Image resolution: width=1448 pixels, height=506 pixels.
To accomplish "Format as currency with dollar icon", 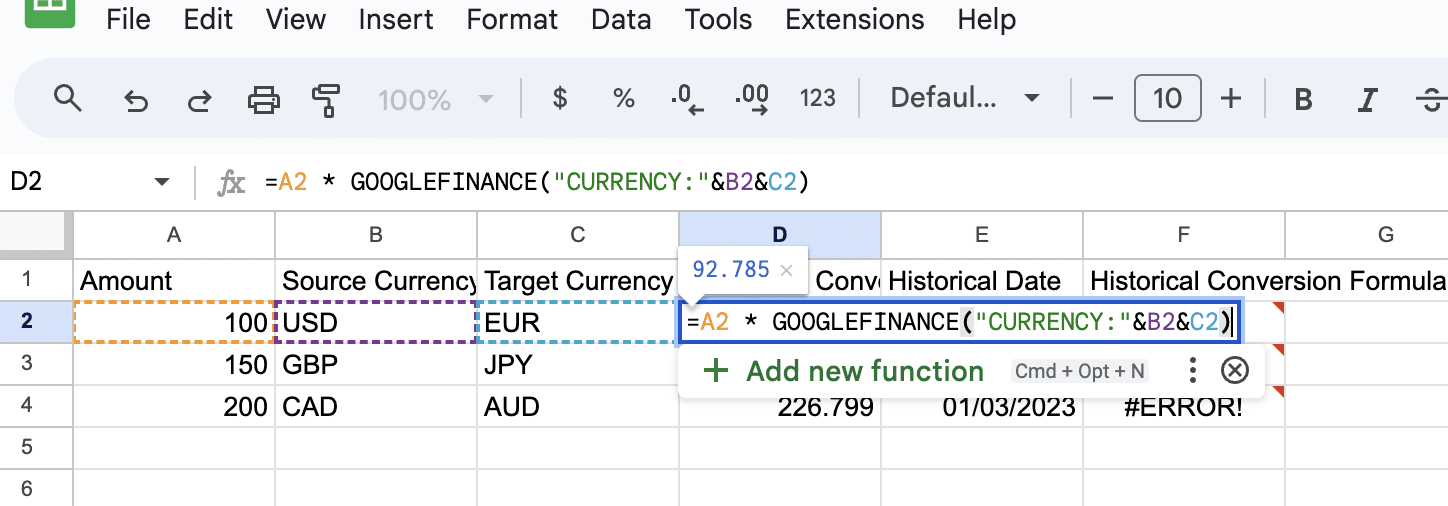I will click(560, 98).
